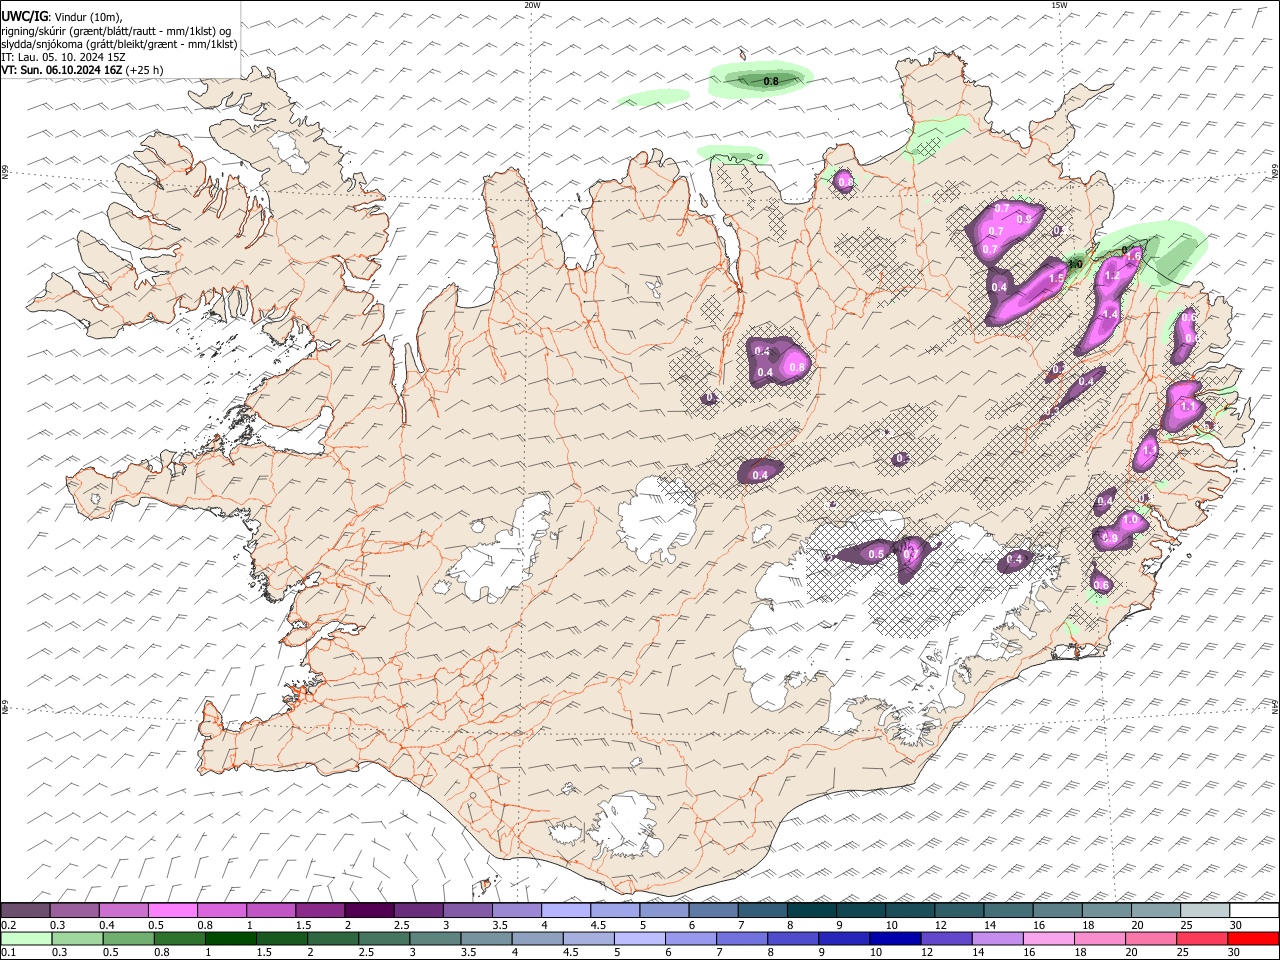
Task: Click purple swatch labeled 1.5 in upper legend
Action: pos(320,911)
